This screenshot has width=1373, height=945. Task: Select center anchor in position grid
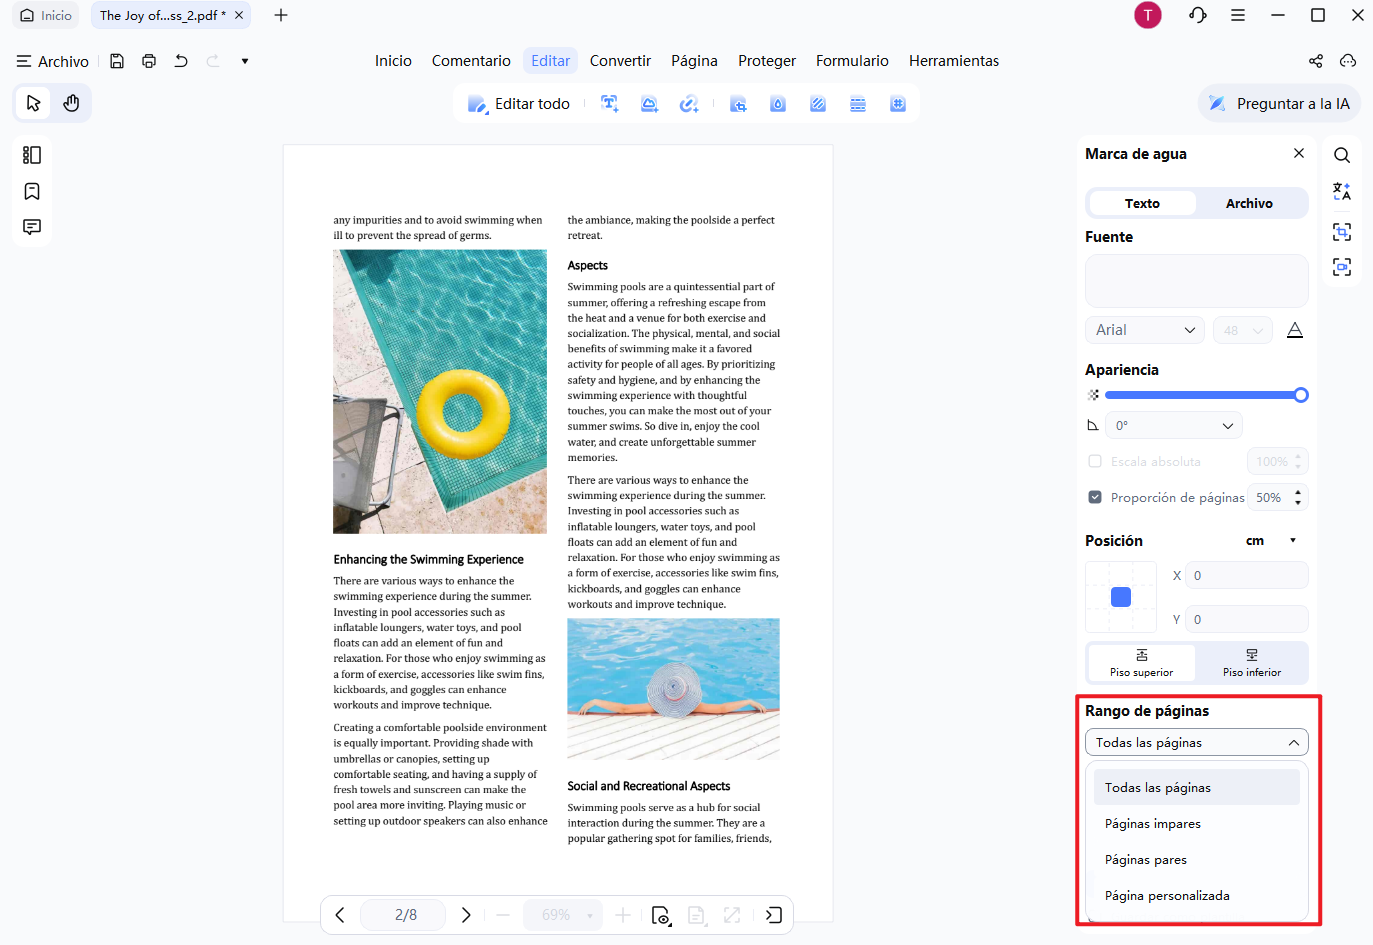tap(1121, 597)
